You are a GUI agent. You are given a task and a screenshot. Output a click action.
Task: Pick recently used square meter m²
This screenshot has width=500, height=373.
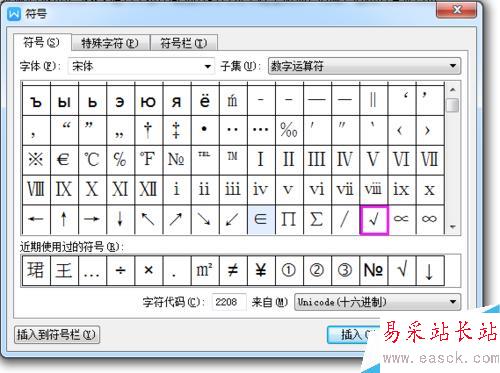point(205,271)
